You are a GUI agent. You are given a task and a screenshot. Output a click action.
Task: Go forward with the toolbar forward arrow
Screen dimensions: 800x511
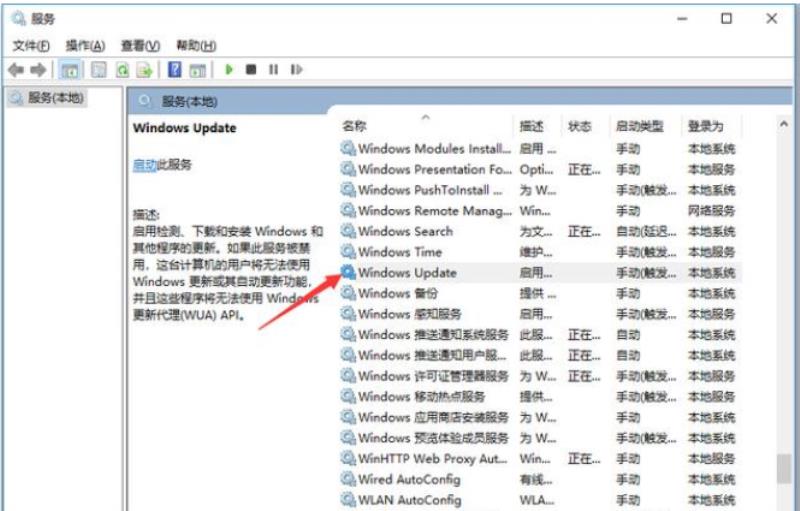(38, 69)
